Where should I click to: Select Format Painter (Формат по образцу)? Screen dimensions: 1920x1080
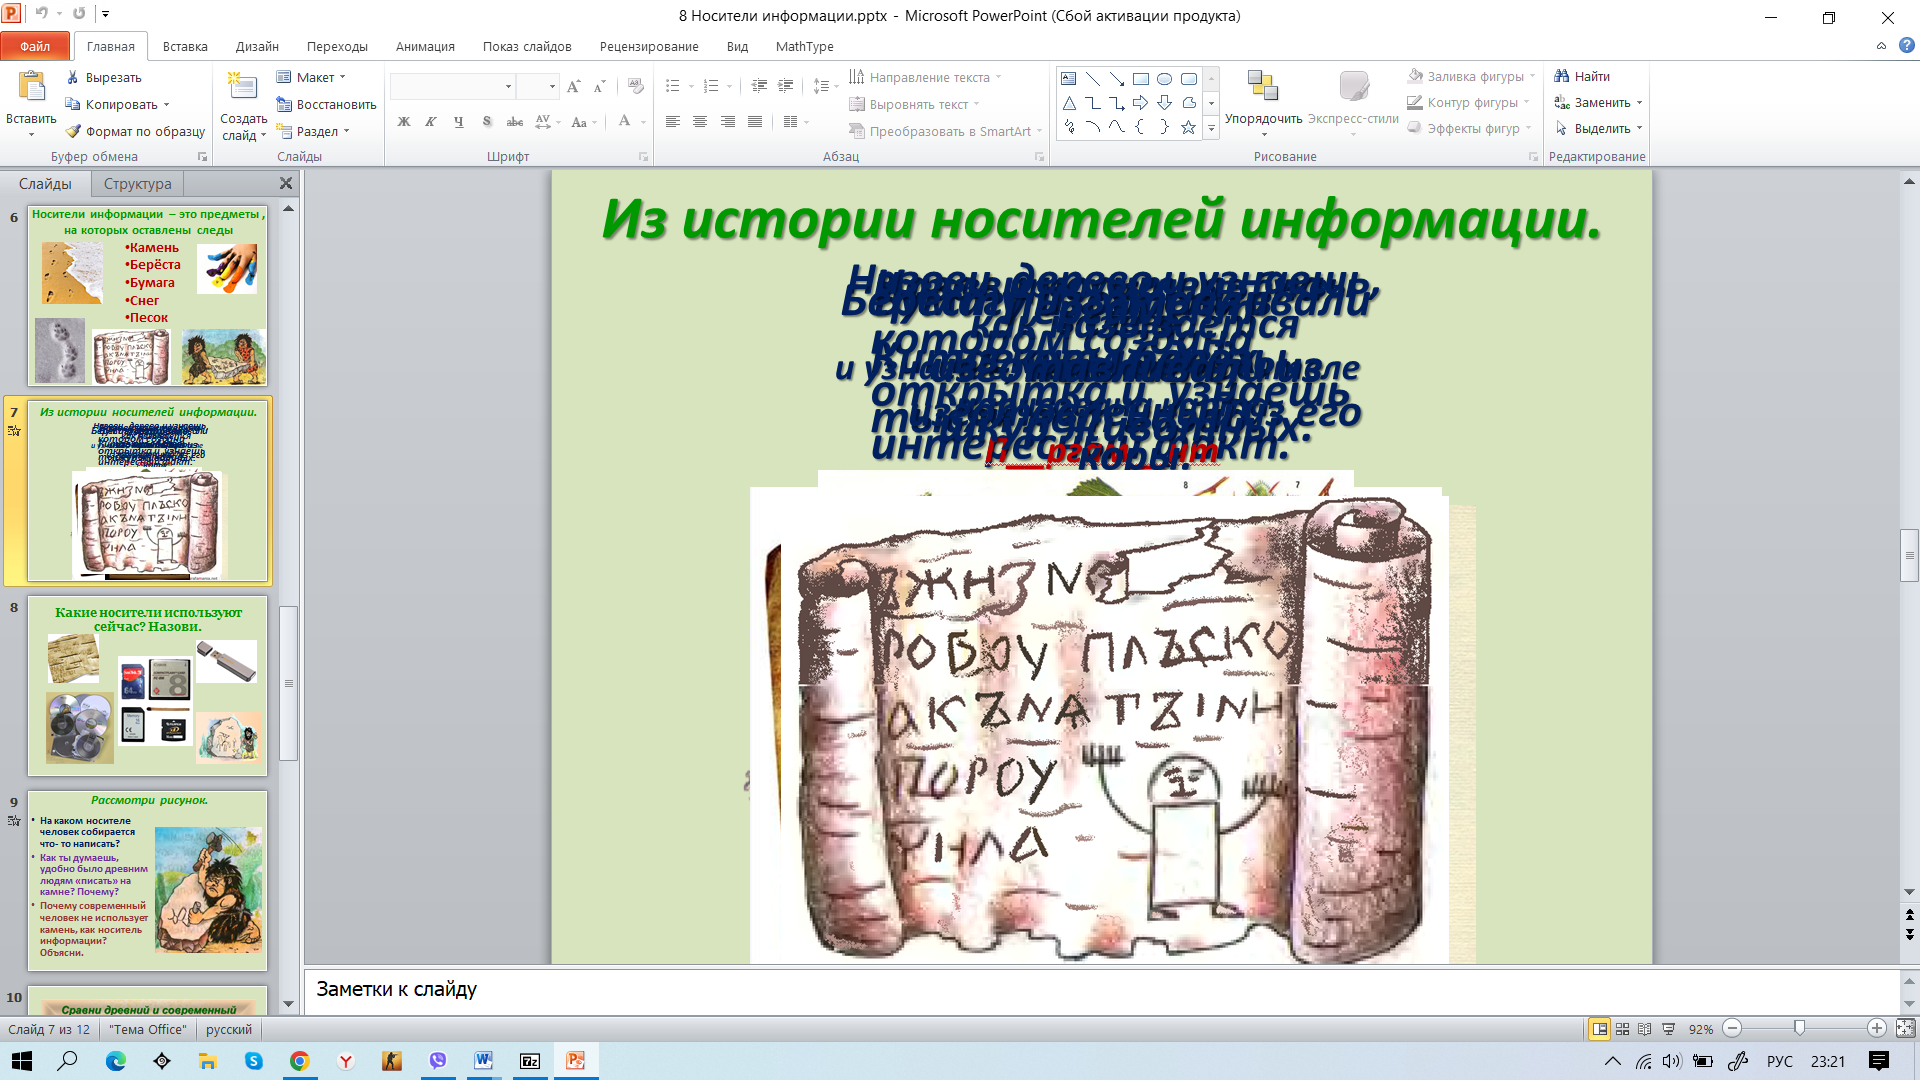135,131
